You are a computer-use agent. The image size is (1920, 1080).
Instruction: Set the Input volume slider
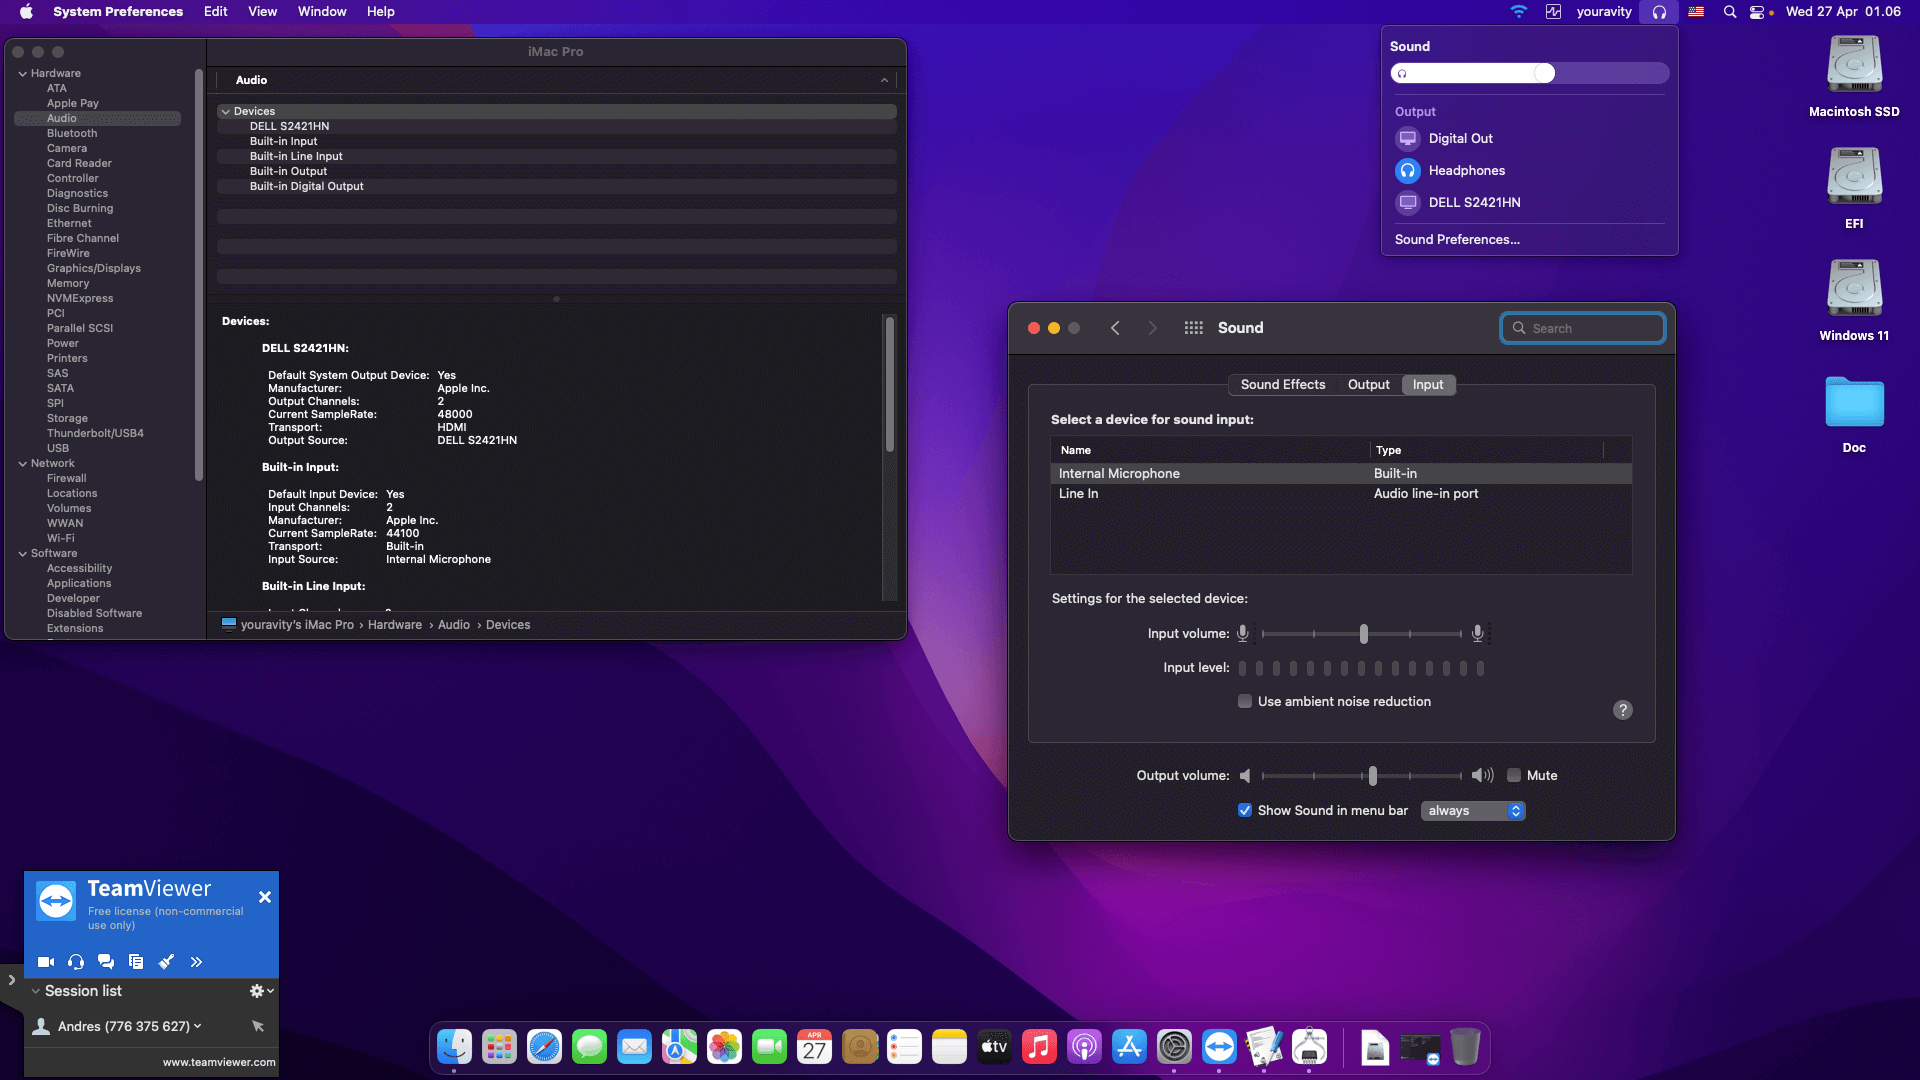[1363, 634]
